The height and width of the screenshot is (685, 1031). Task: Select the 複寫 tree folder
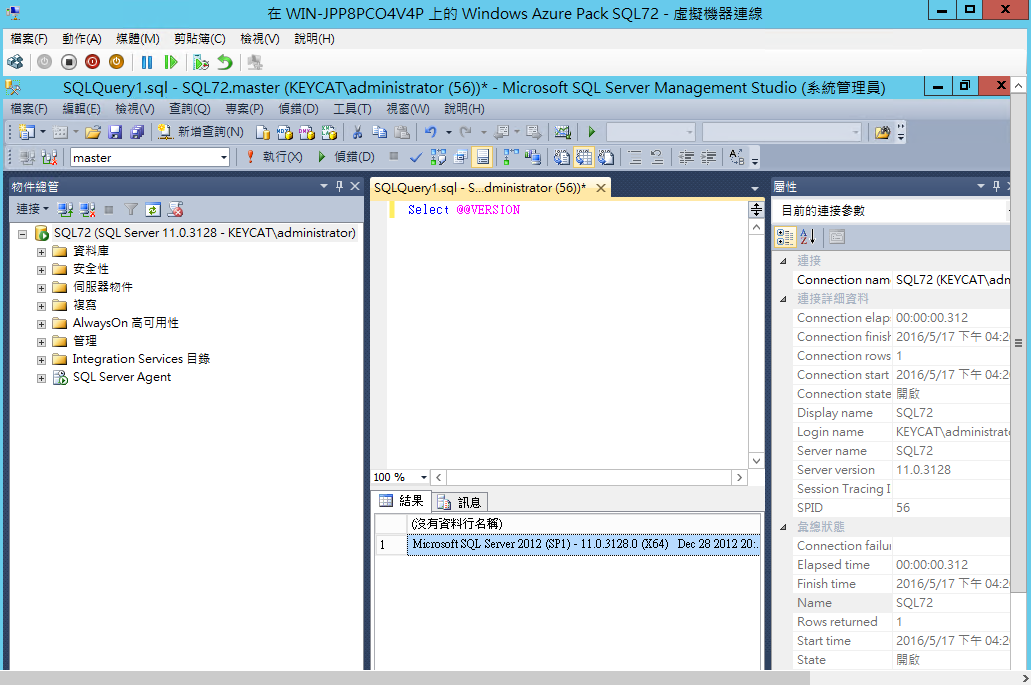84,305
